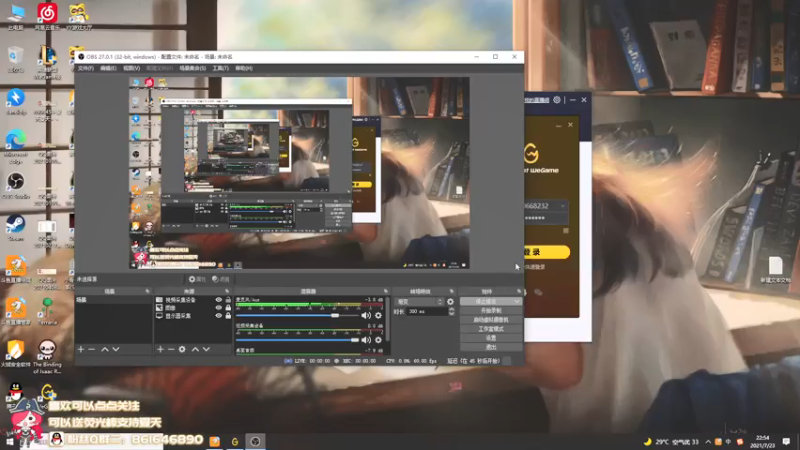This screenshot has height=450, width=800.
Task: Open the scene transition type dropdown
Action: pos(419,302)
